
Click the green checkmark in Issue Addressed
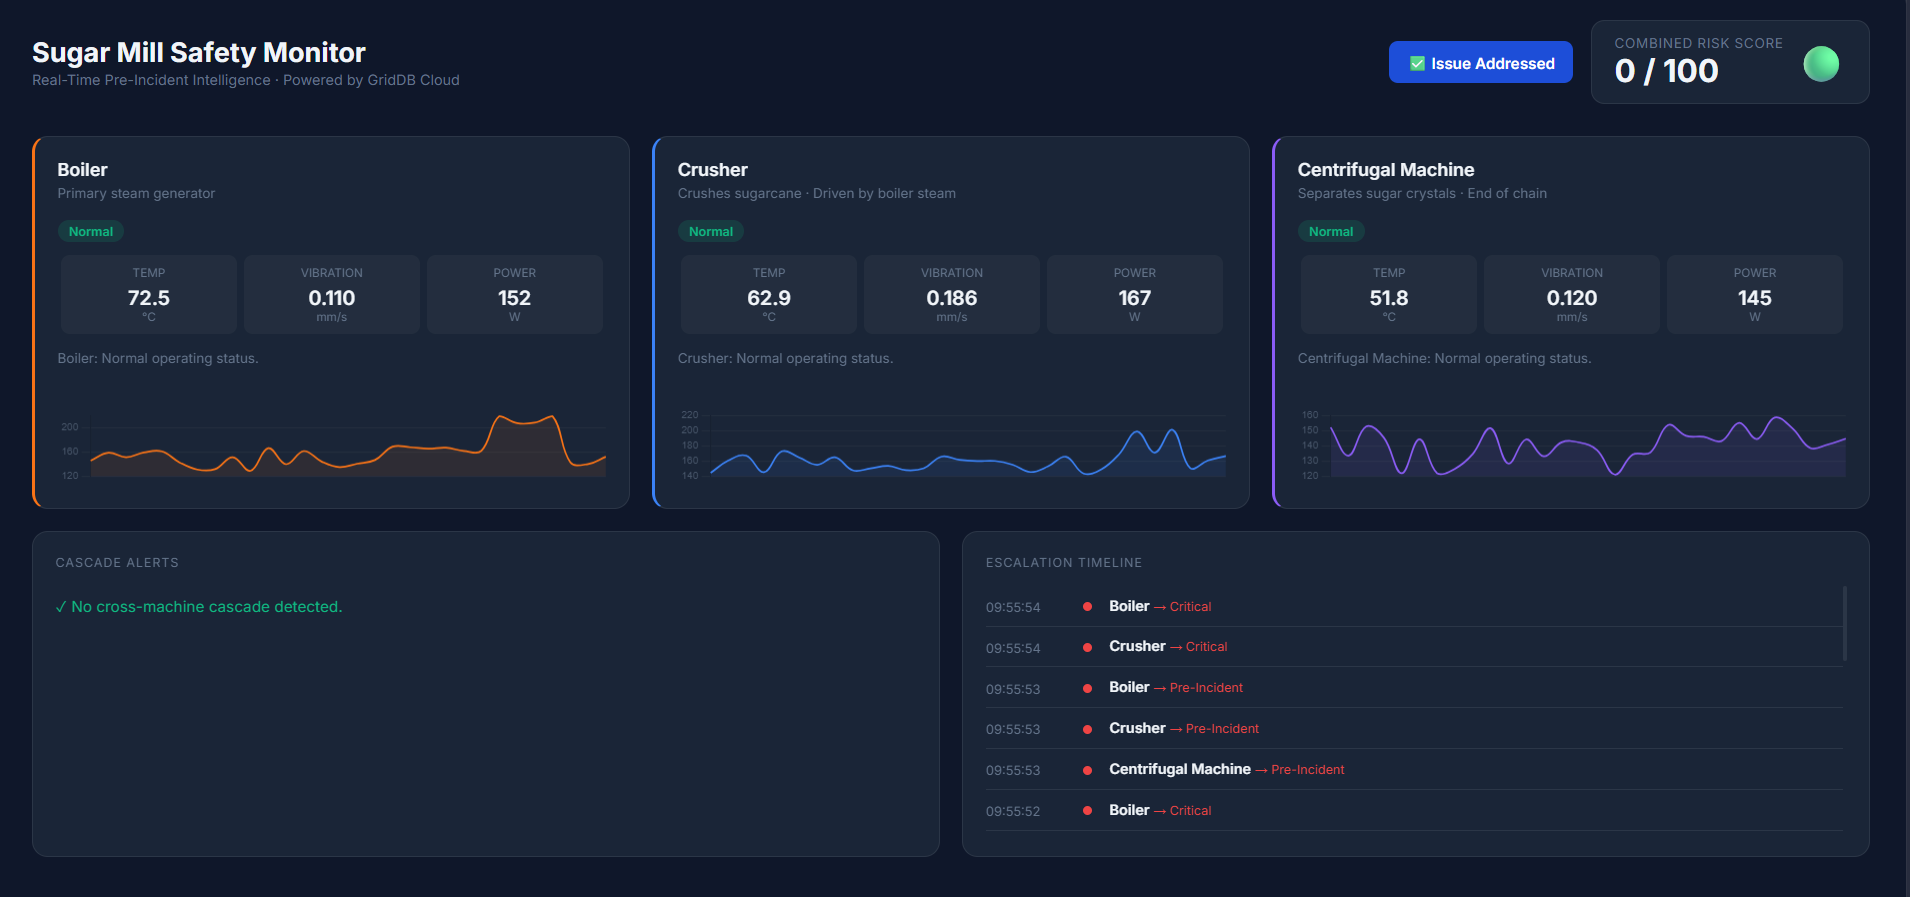tap(1417, 64)
